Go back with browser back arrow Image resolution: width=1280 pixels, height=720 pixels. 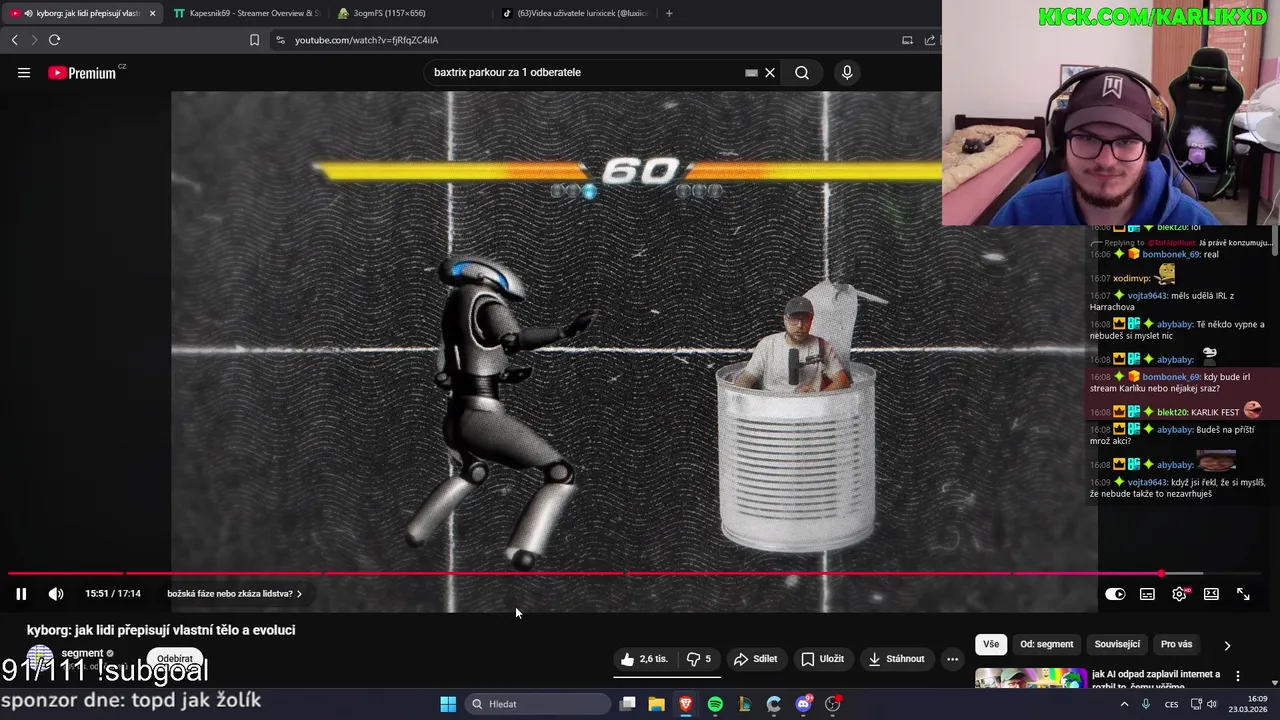click(14, 40)
